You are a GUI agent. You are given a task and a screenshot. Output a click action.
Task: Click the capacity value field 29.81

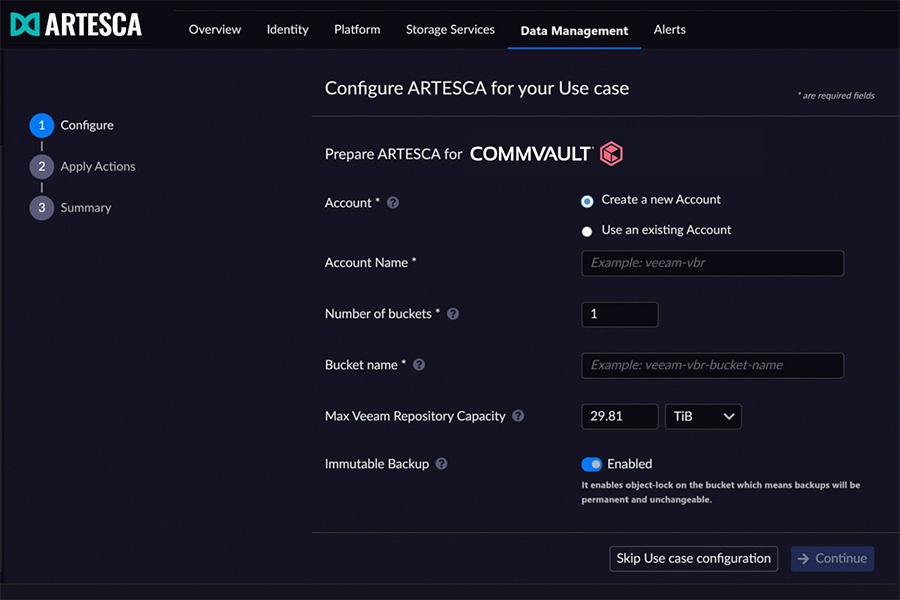tap(620, 416)
